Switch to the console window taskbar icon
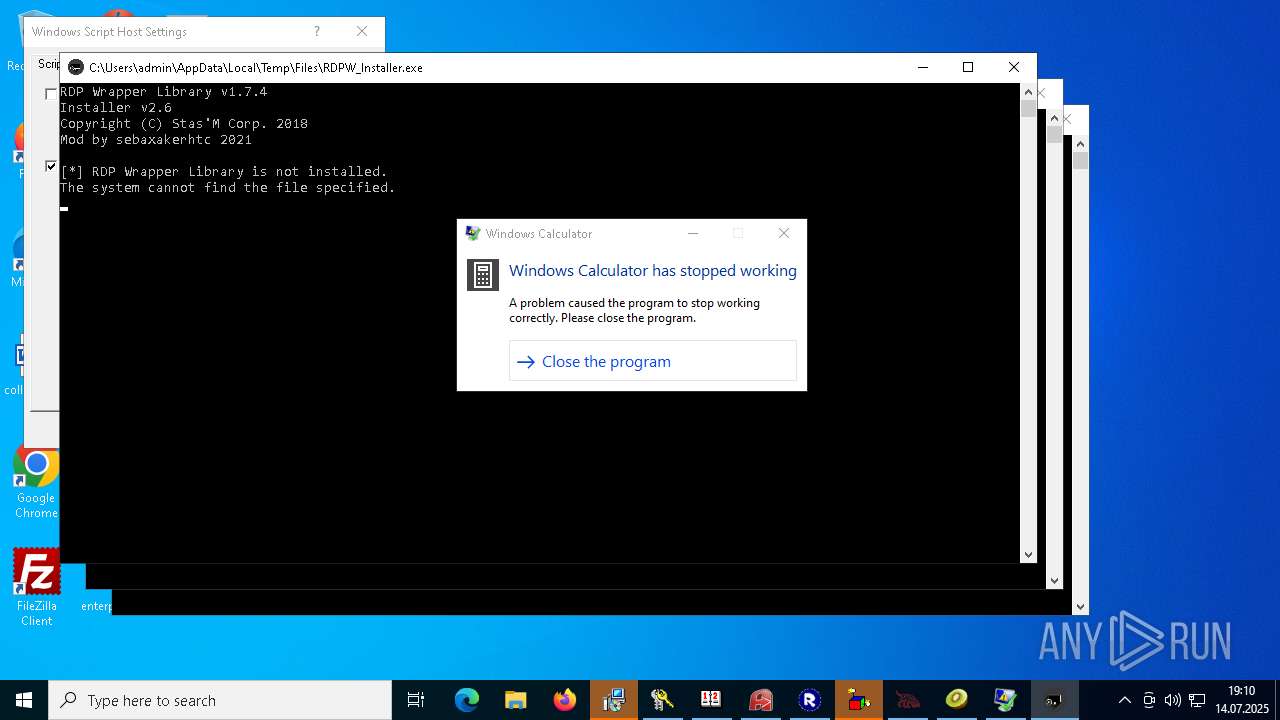Screen dimensions: 1280x720 [x=1054, y=700]
